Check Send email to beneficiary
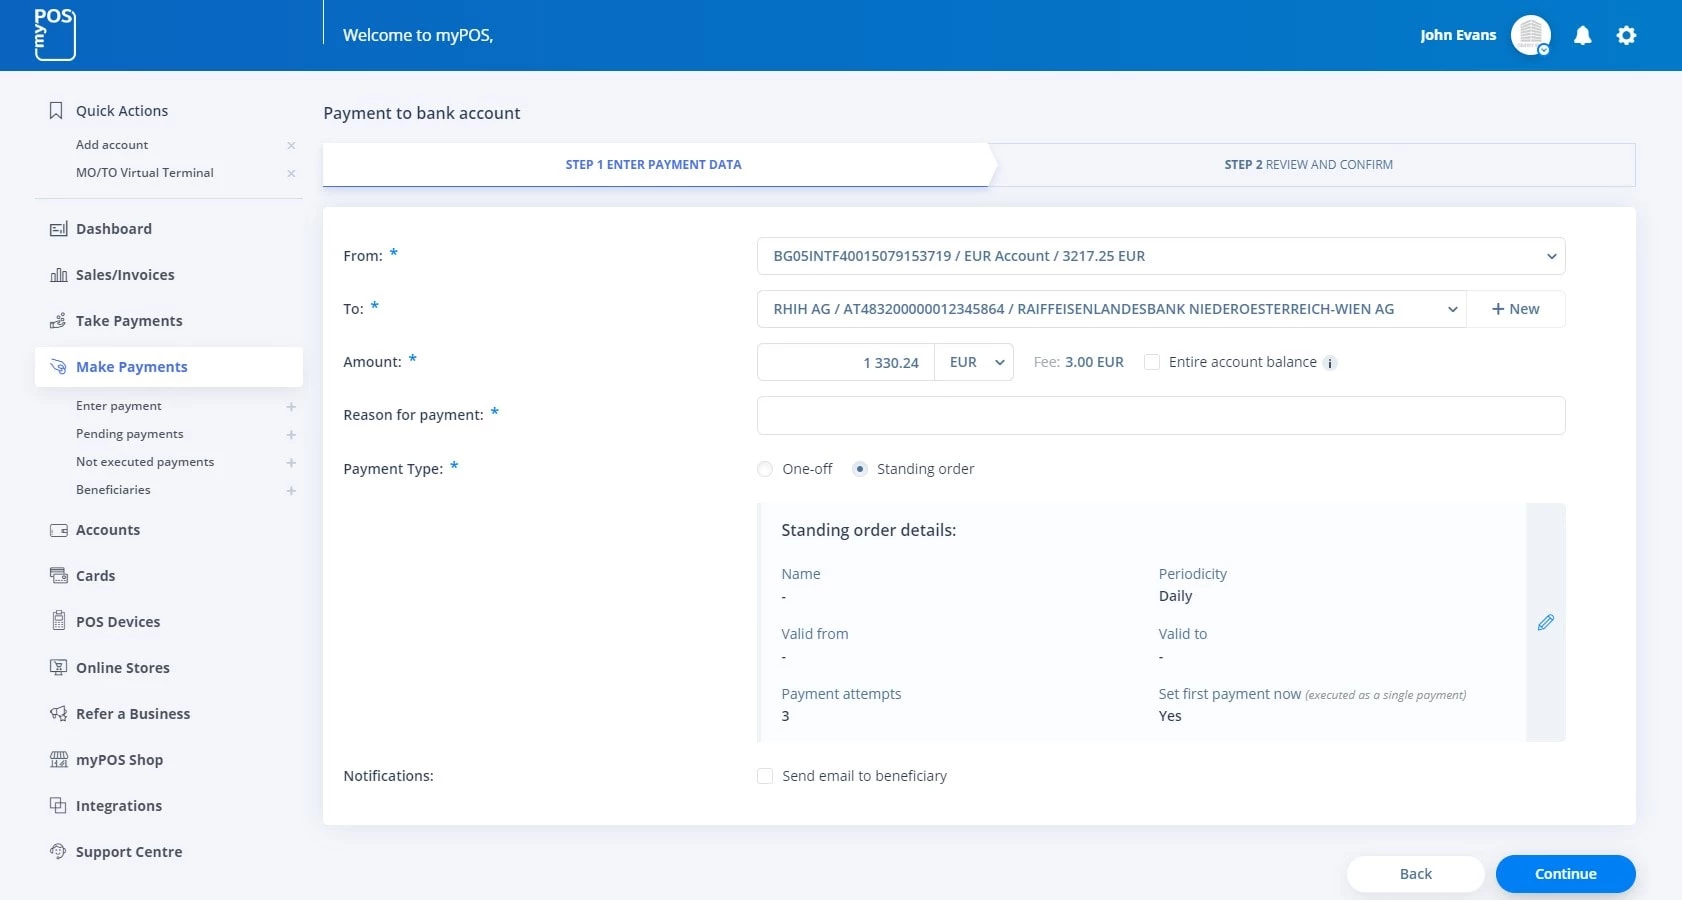1682x900 pixels. point(765,776)
